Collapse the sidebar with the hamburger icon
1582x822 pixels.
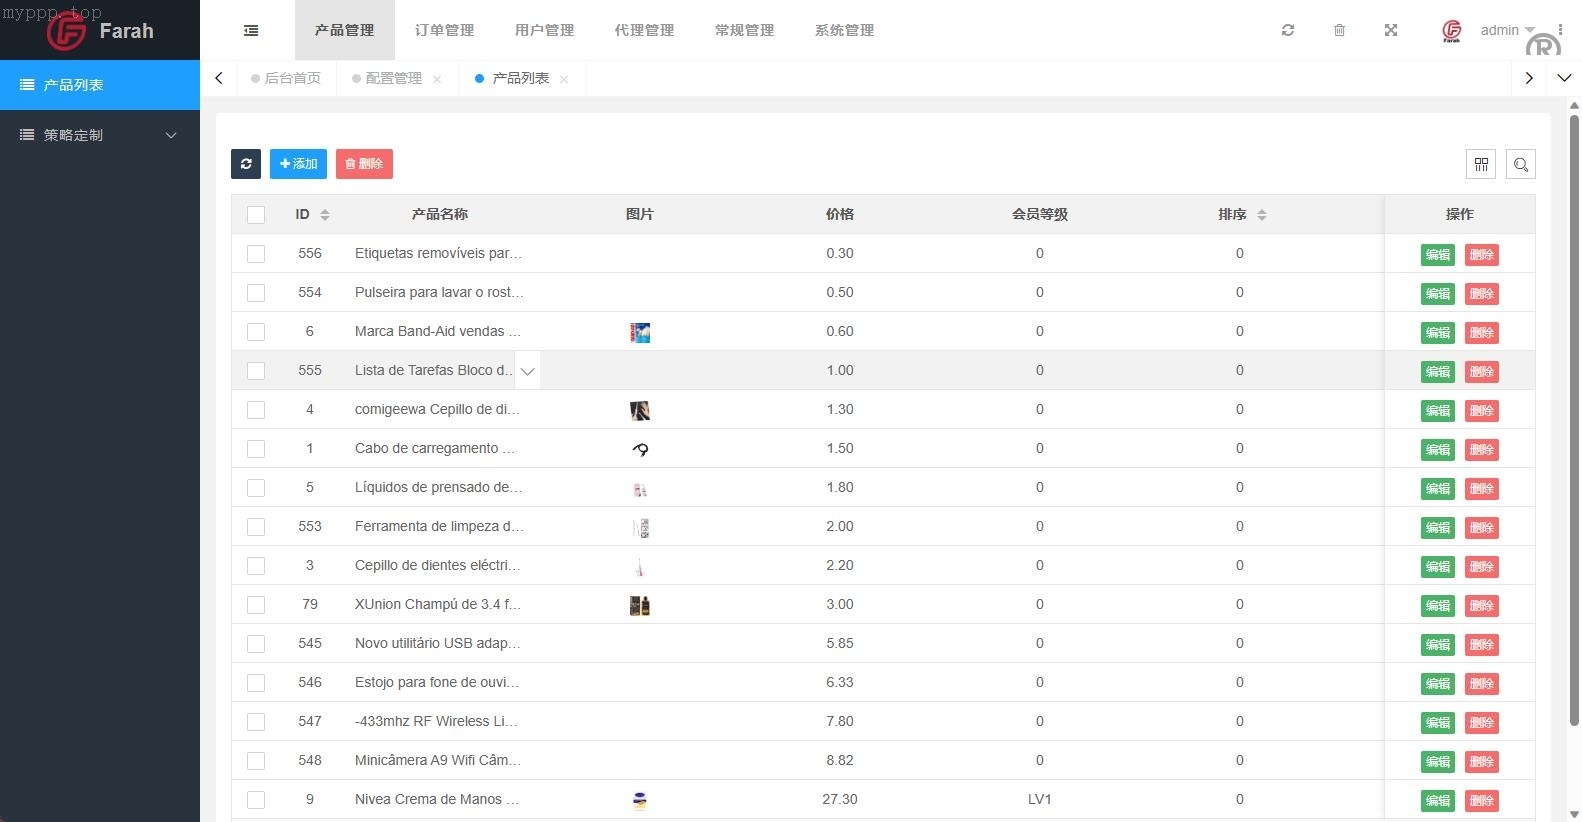point(251,31)
